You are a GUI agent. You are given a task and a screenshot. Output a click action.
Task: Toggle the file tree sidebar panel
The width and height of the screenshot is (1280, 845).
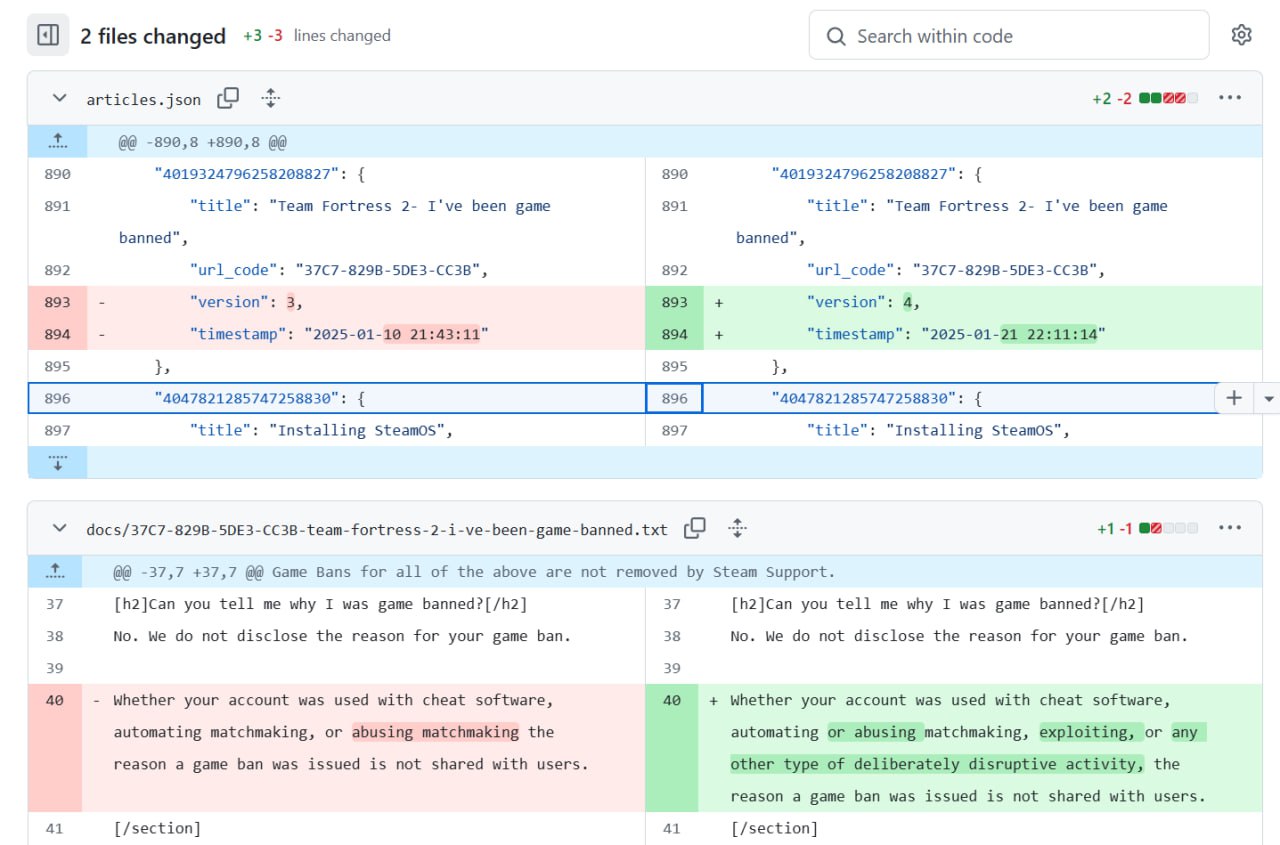(x=48, y=36)
